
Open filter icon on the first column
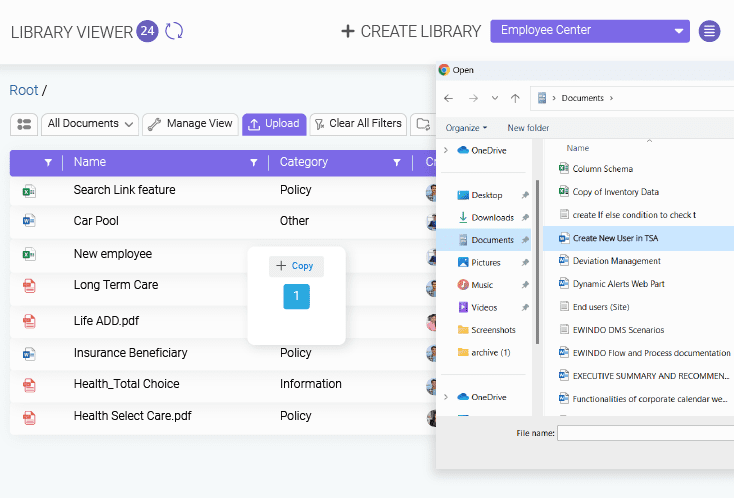click(x=48, y=162)
